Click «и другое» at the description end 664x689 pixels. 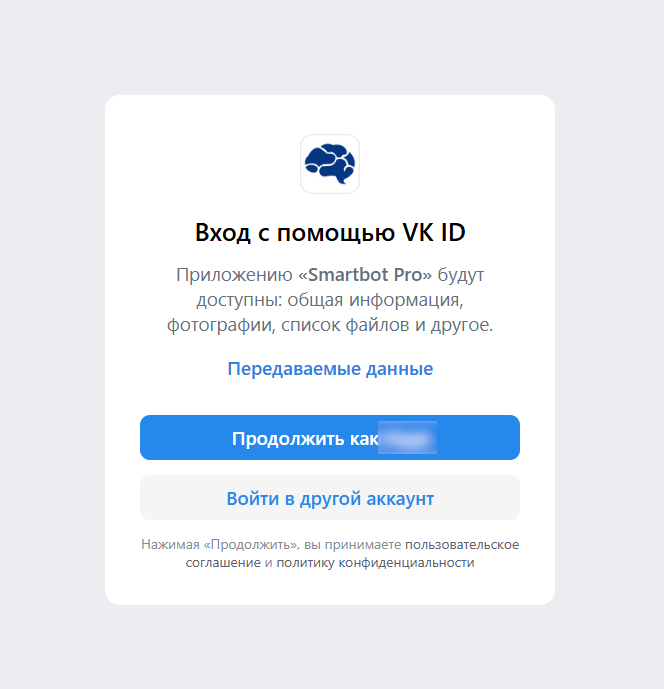click(x=454, y=325)
